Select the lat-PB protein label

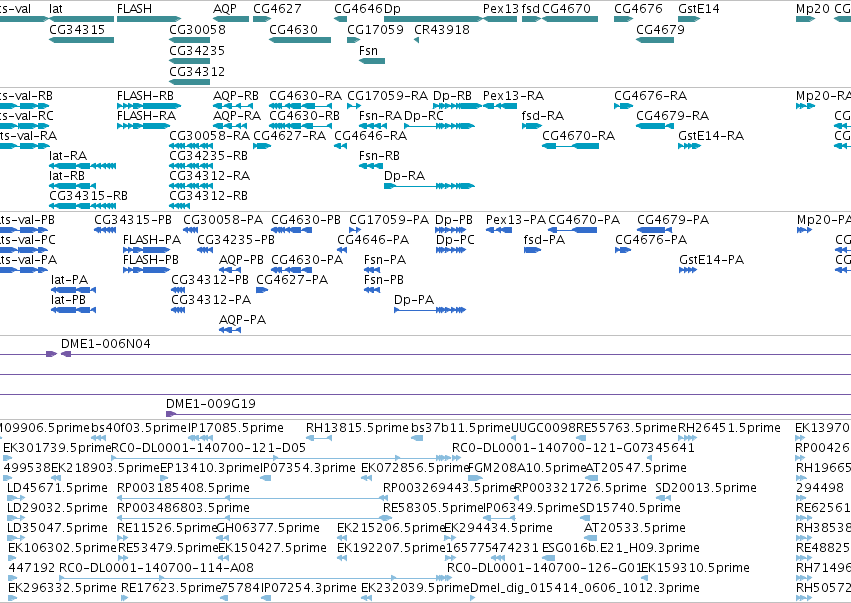pos(68,300)
